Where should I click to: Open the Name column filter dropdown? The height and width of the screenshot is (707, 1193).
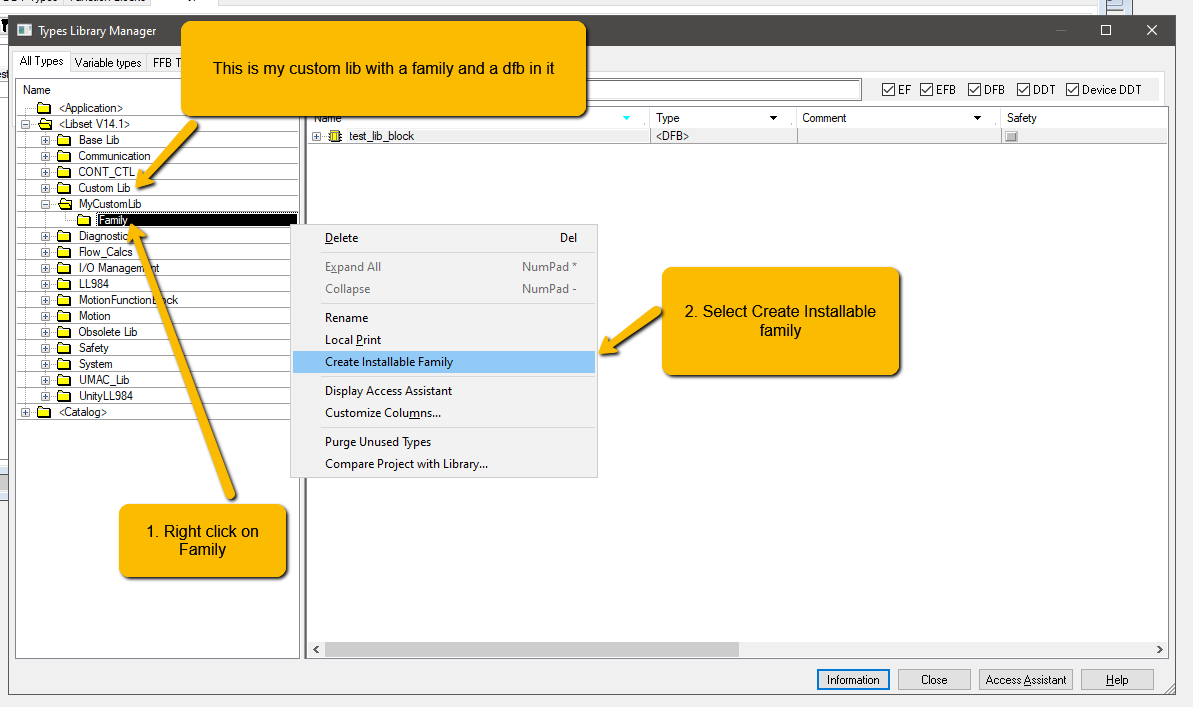point(626,118)
